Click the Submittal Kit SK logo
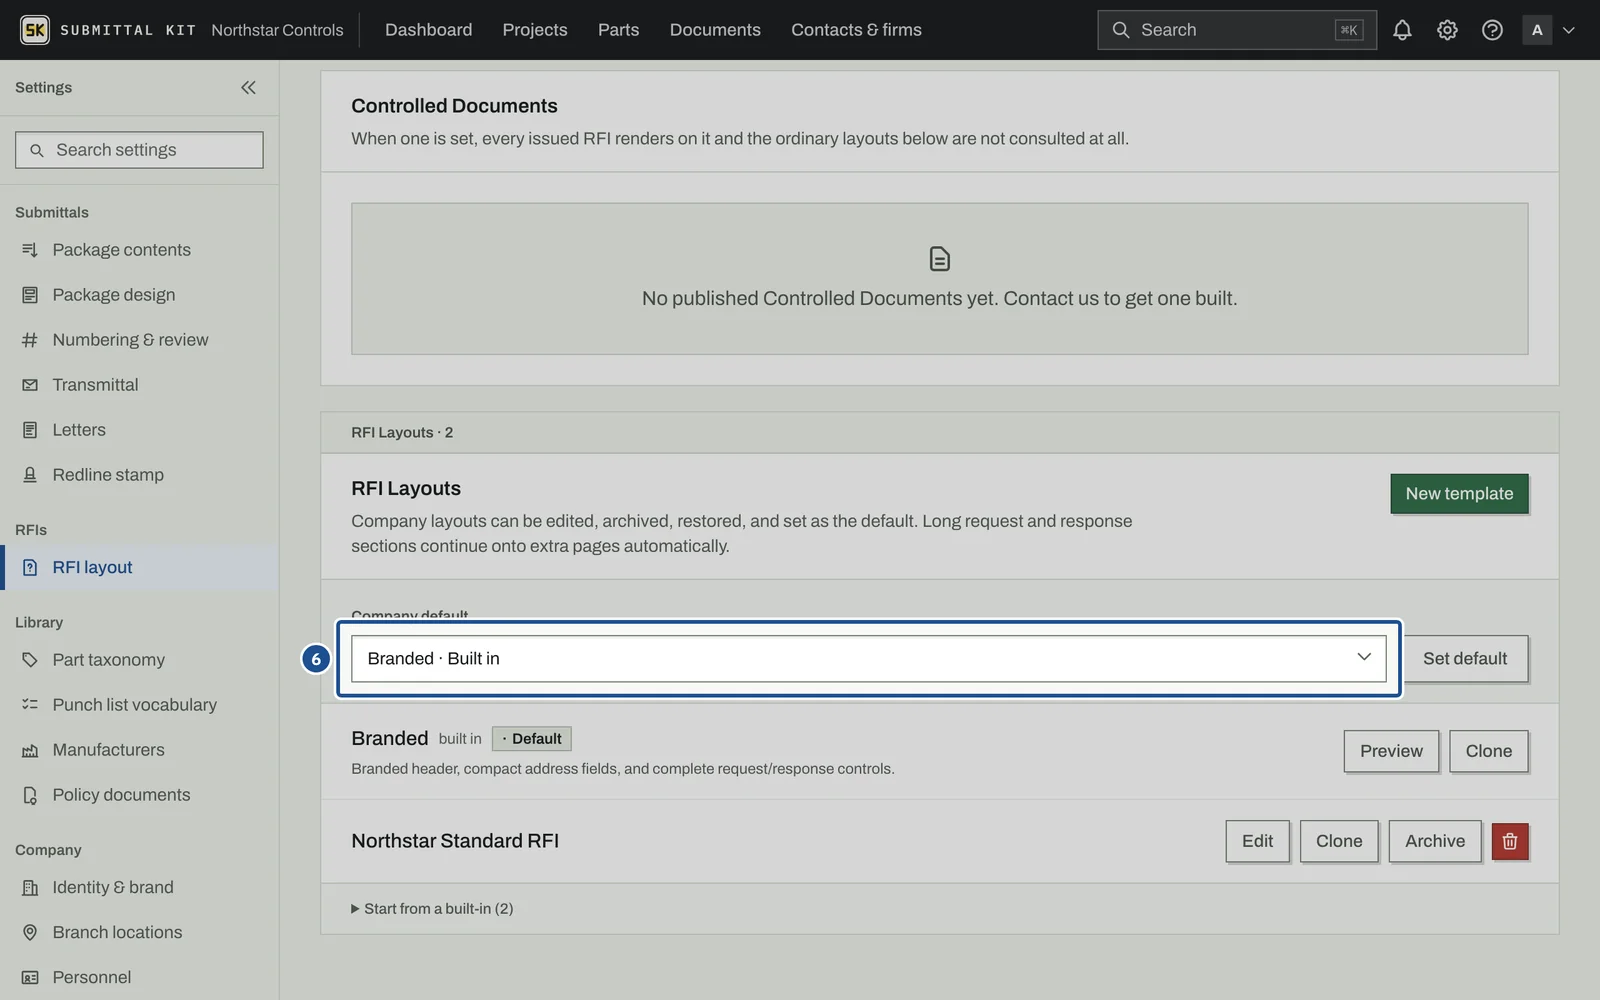 (35, 30)
